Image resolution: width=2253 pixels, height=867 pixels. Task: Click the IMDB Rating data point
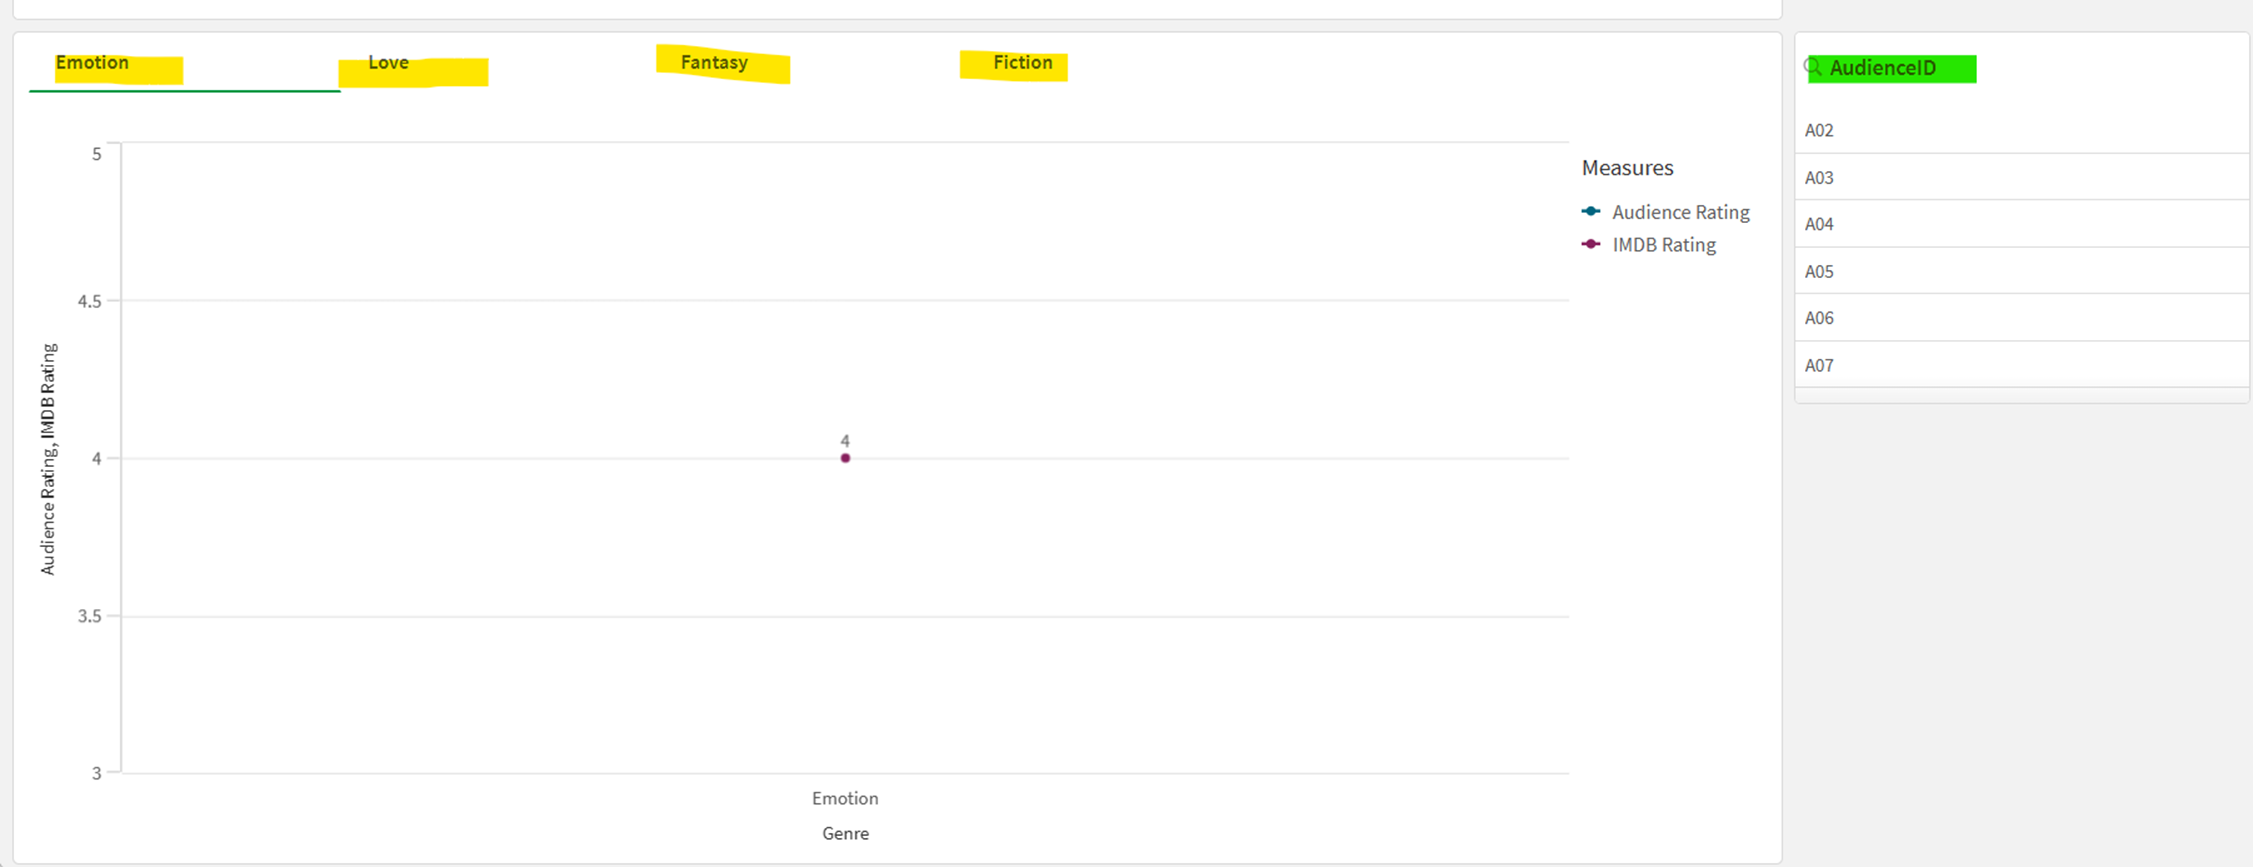845,458
